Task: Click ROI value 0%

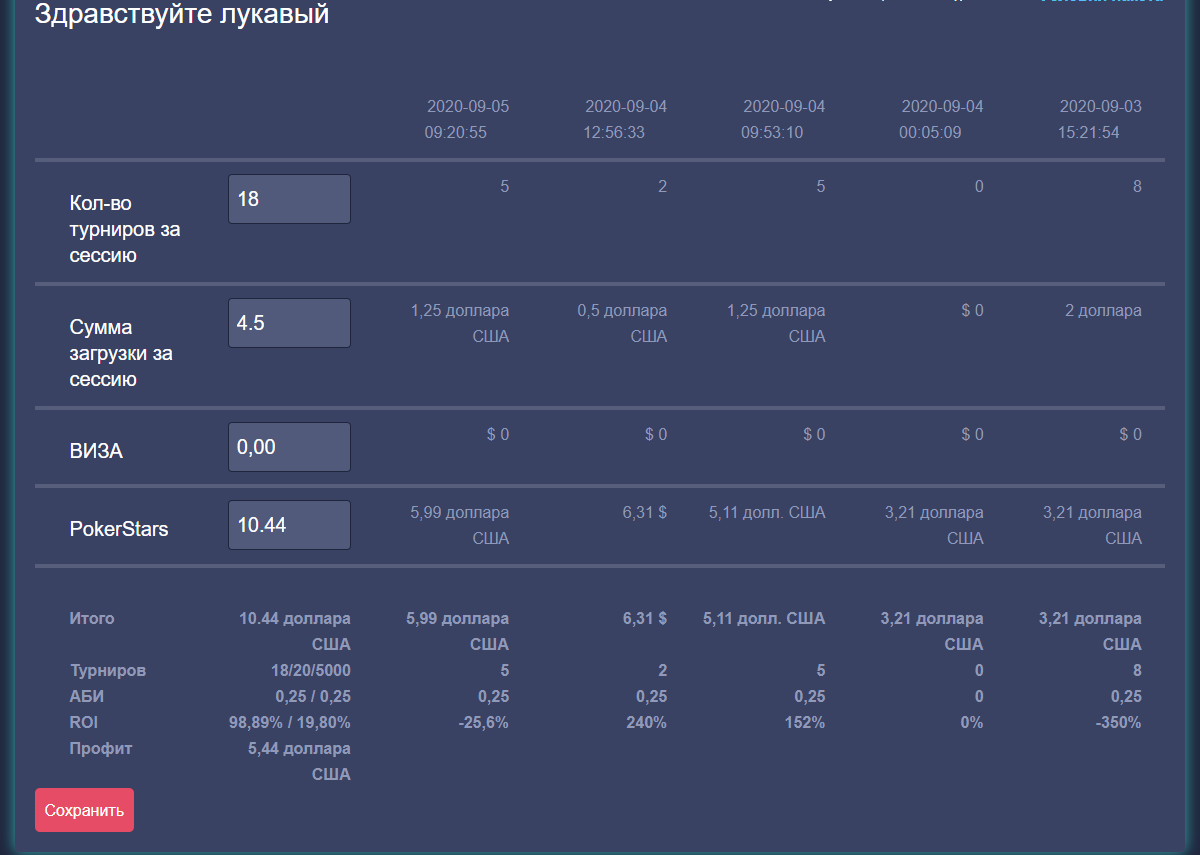Action: pyautogui.click(x=971, y=722)
